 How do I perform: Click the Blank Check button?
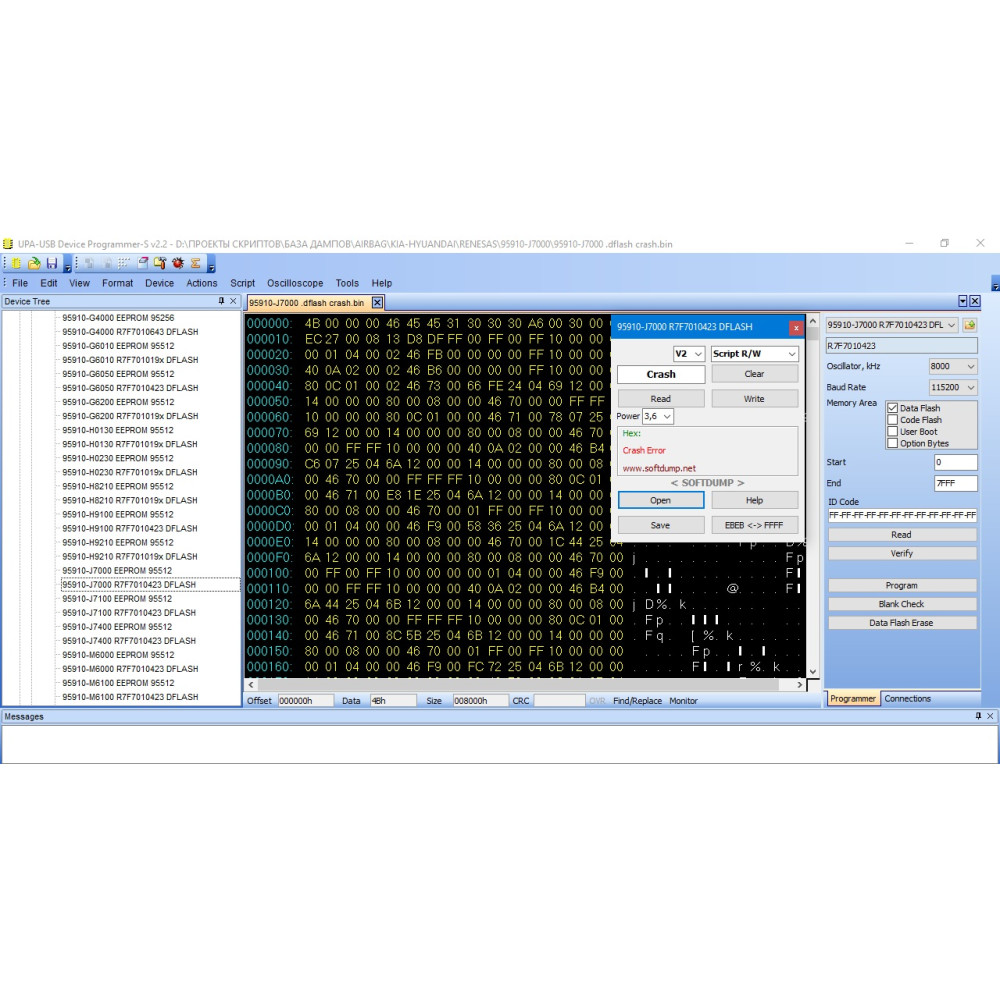(902, 604)
